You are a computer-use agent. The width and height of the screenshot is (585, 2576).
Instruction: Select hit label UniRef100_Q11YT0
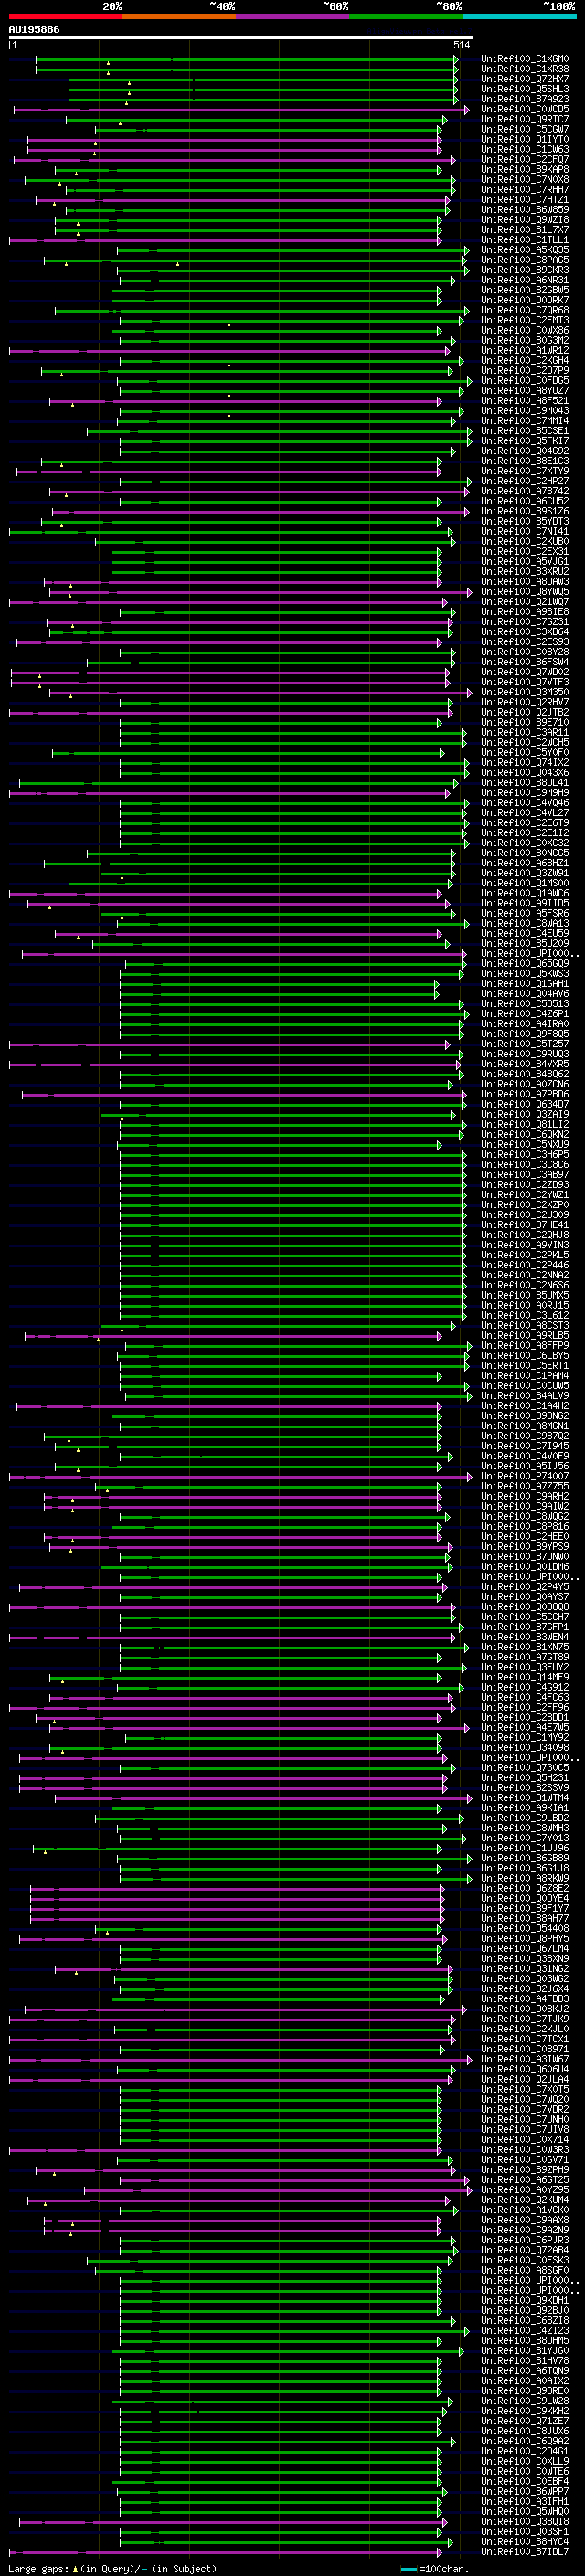pyautogui.click(x=525, y=139)
